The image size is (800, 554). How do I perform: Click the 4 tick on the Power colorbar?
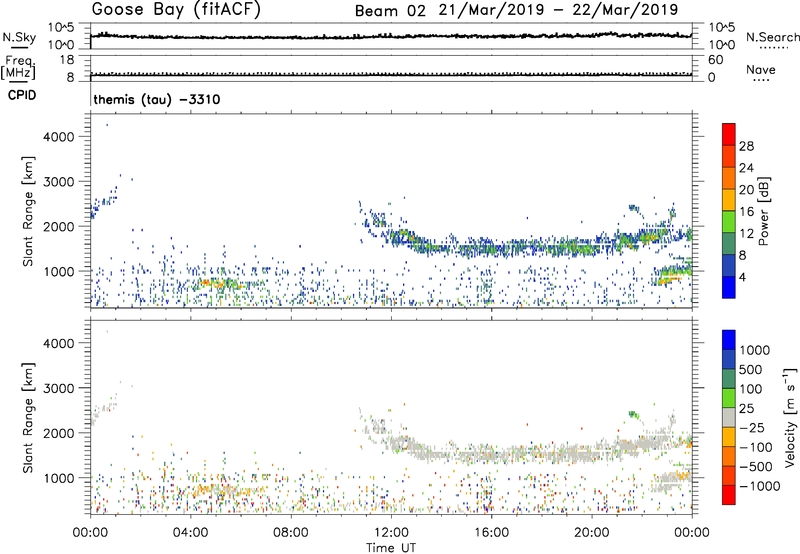tap(743, 278)
